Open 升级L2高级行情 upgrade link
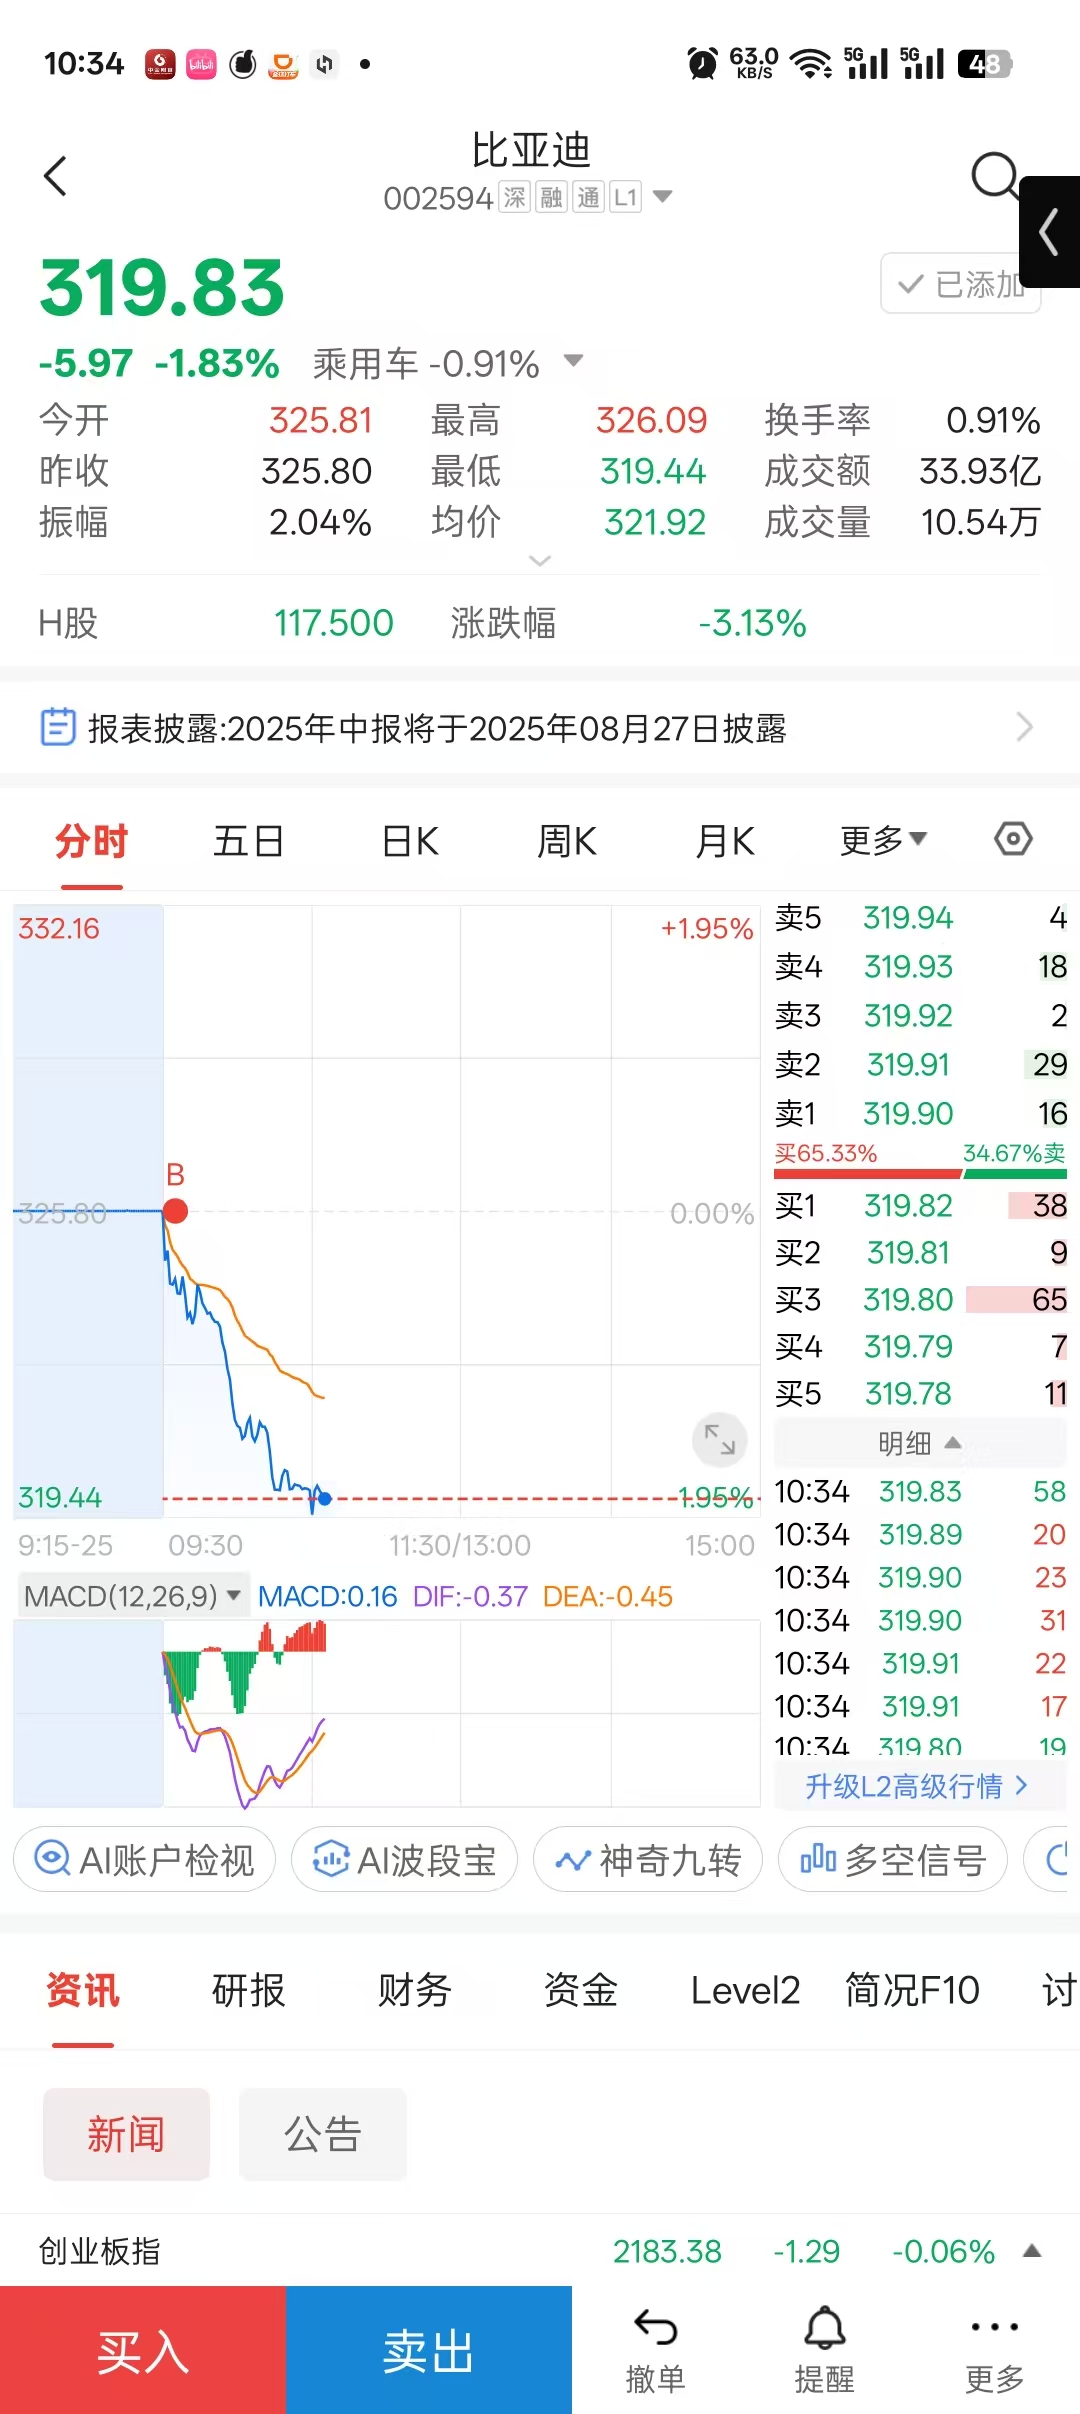 click(918, 1786)
